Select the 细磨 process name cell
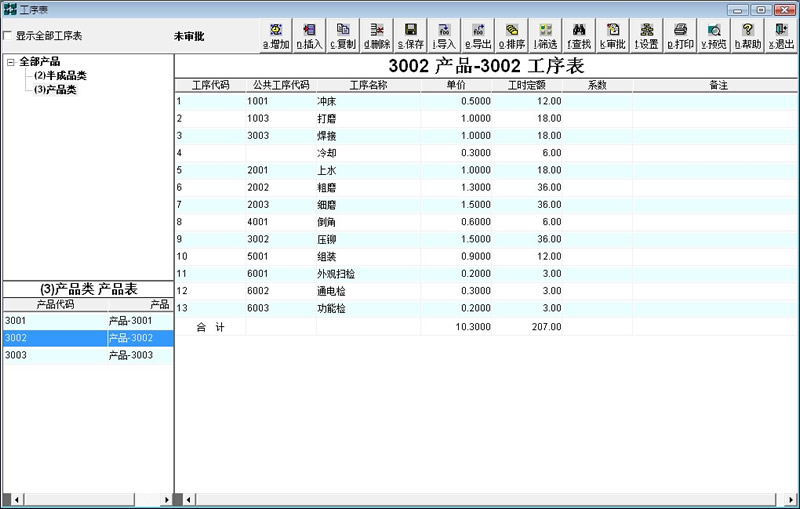The image size is (800, 509). point(368,205)
